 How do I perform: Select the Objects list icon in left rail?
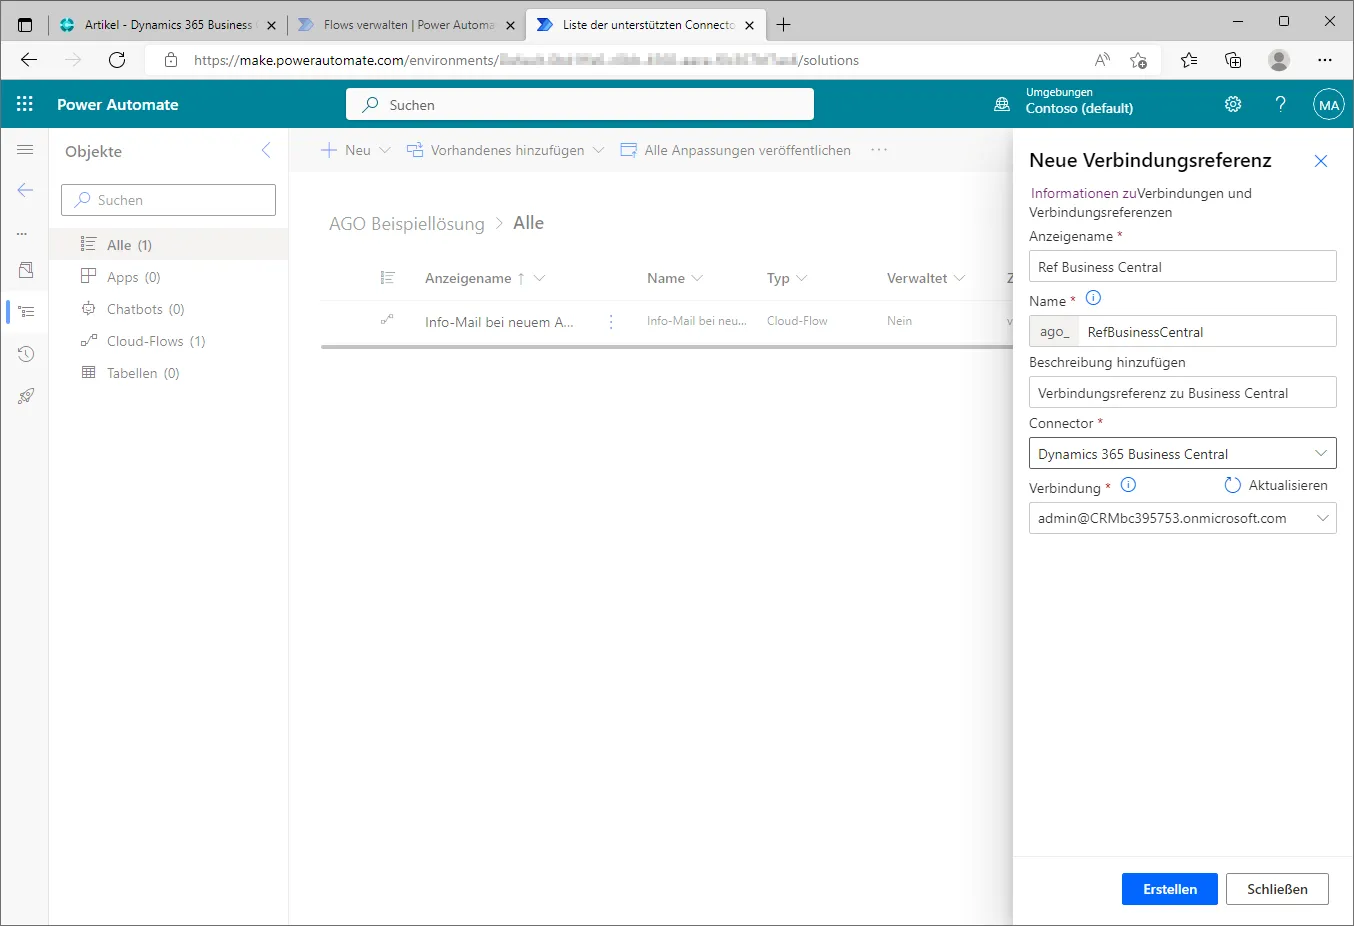coord(26,312)
